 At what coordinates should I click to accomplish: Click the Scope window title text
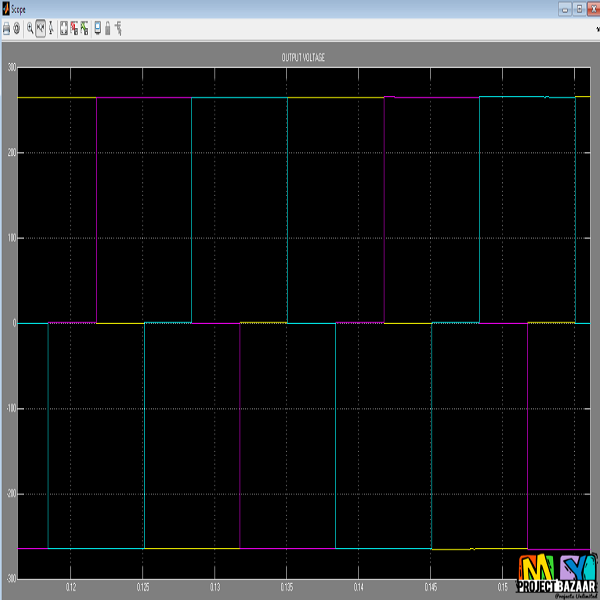coord(22,8)
